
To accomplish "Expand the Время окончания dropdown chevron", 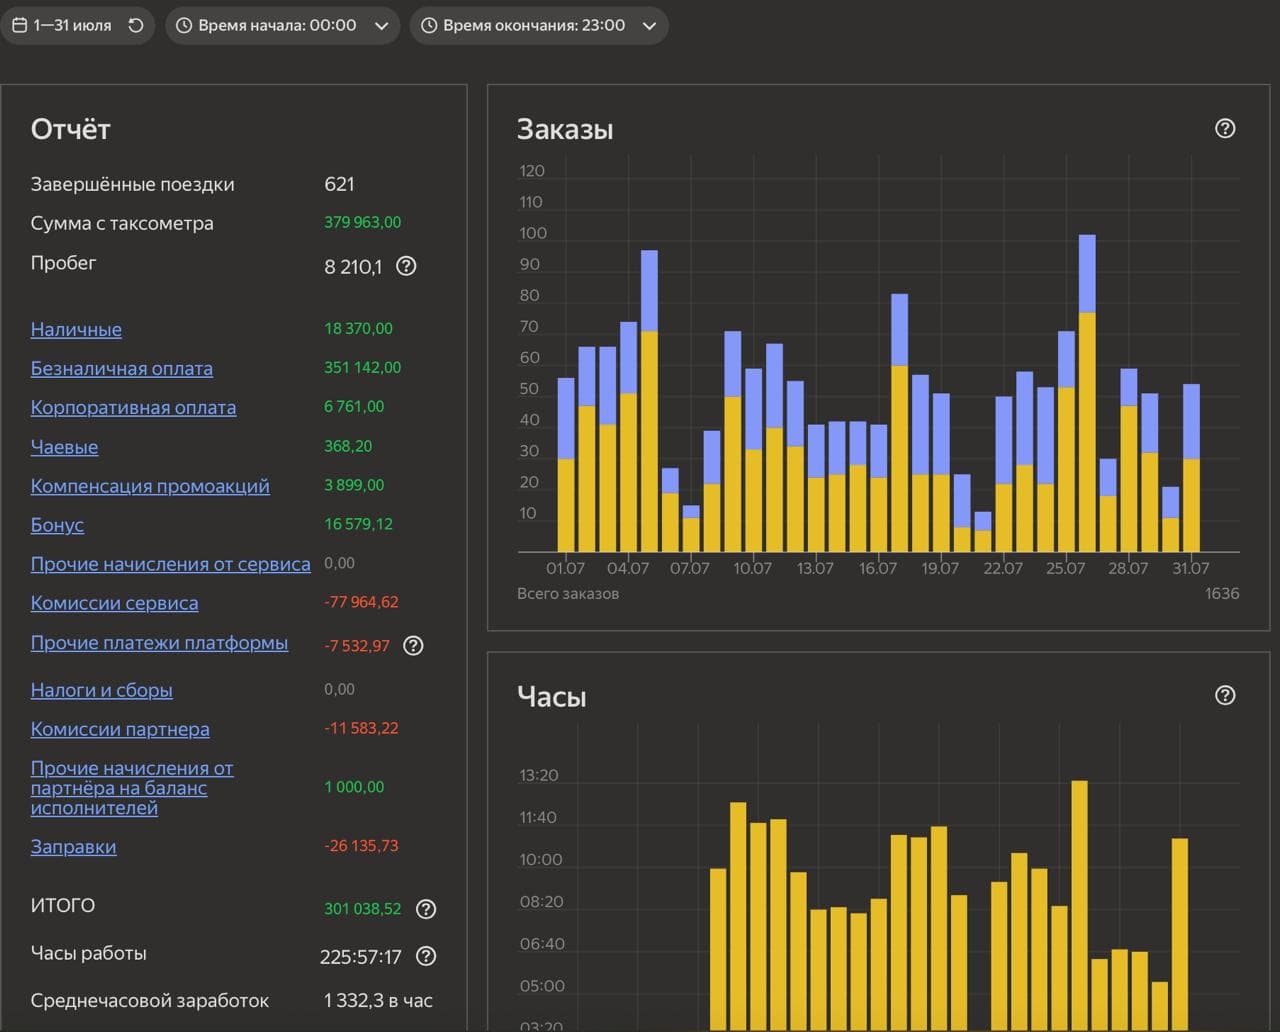I will pyautogui.click(x=649, y=26).
